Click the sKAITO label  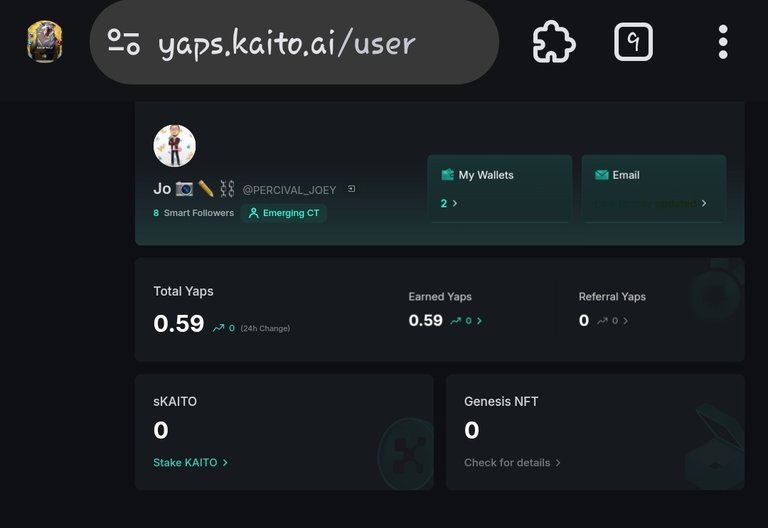tap(175, 401)
